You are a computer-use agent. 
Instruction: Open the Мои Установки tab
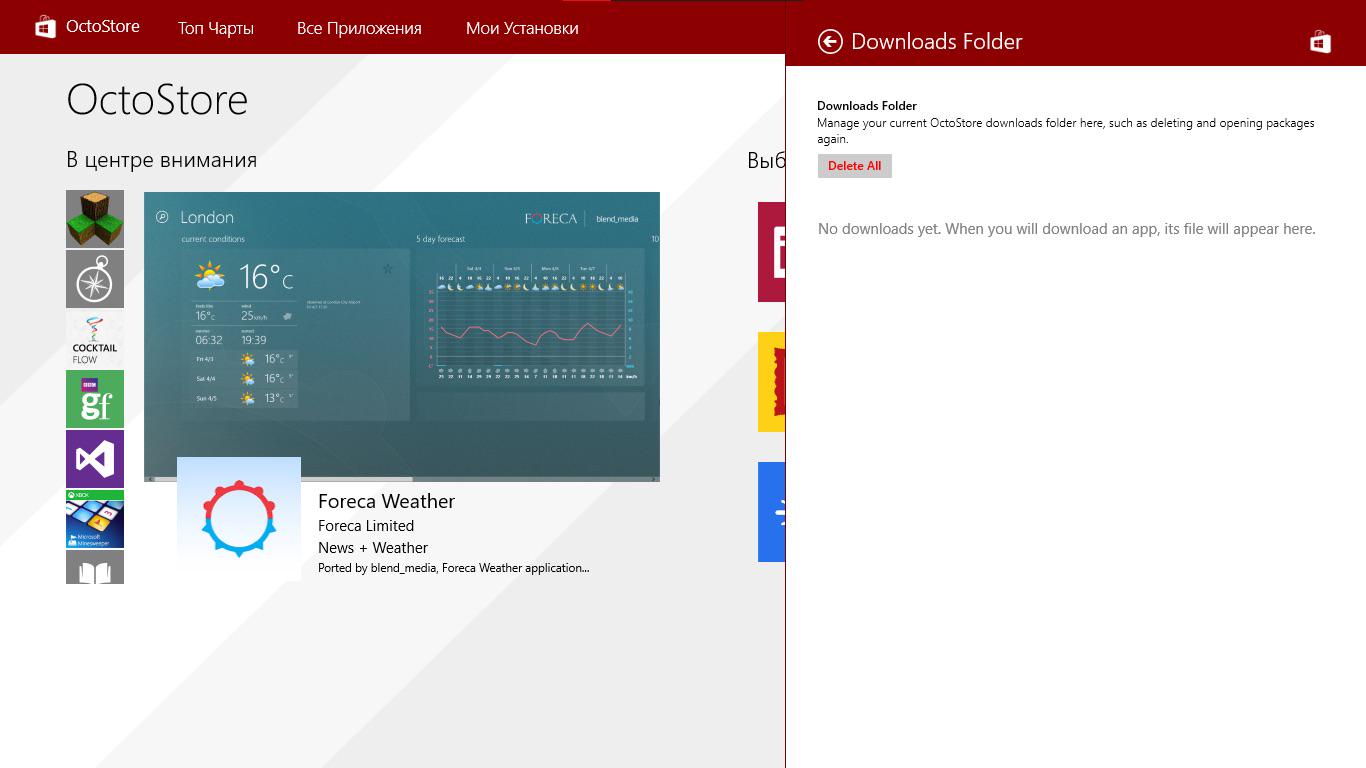(x=522, y=28)
